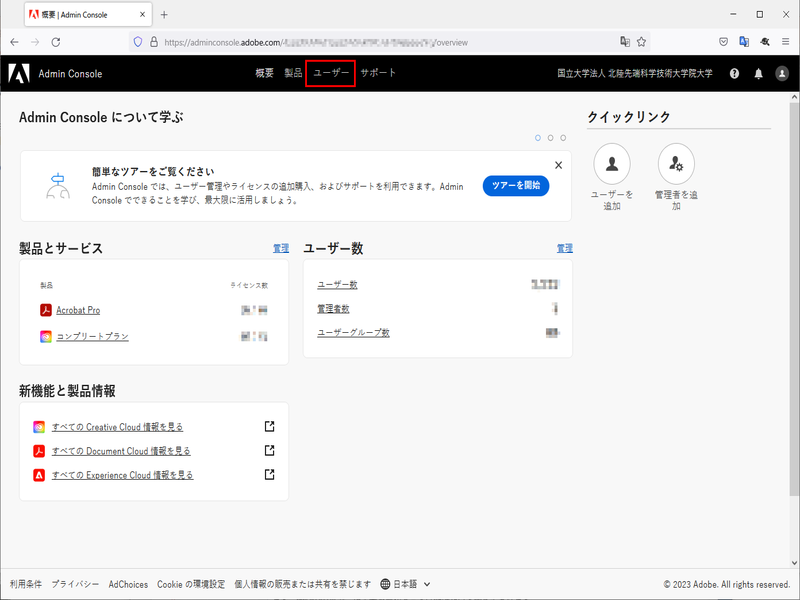Click the page vertical scrollbar

[x=794, y=298]
